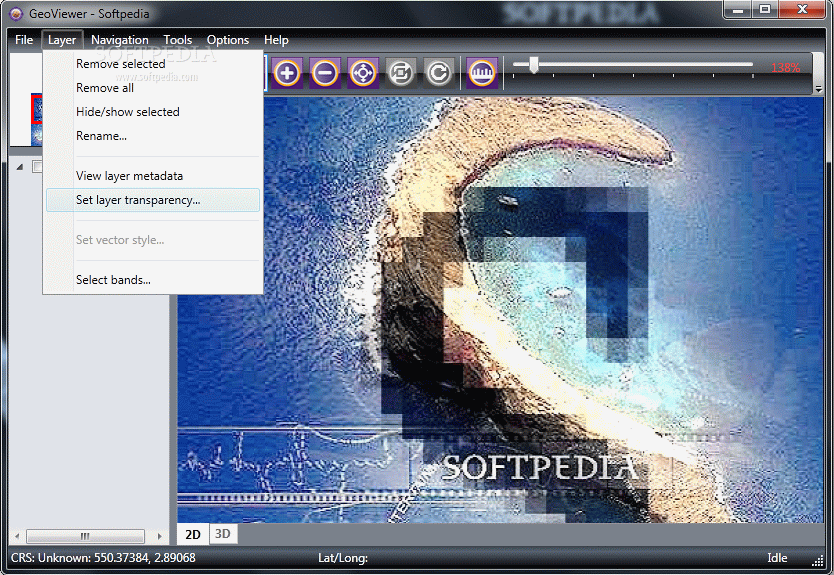834x575 pixels.
Task: Maximize the GeoViewer window
Action: point(764,10)
